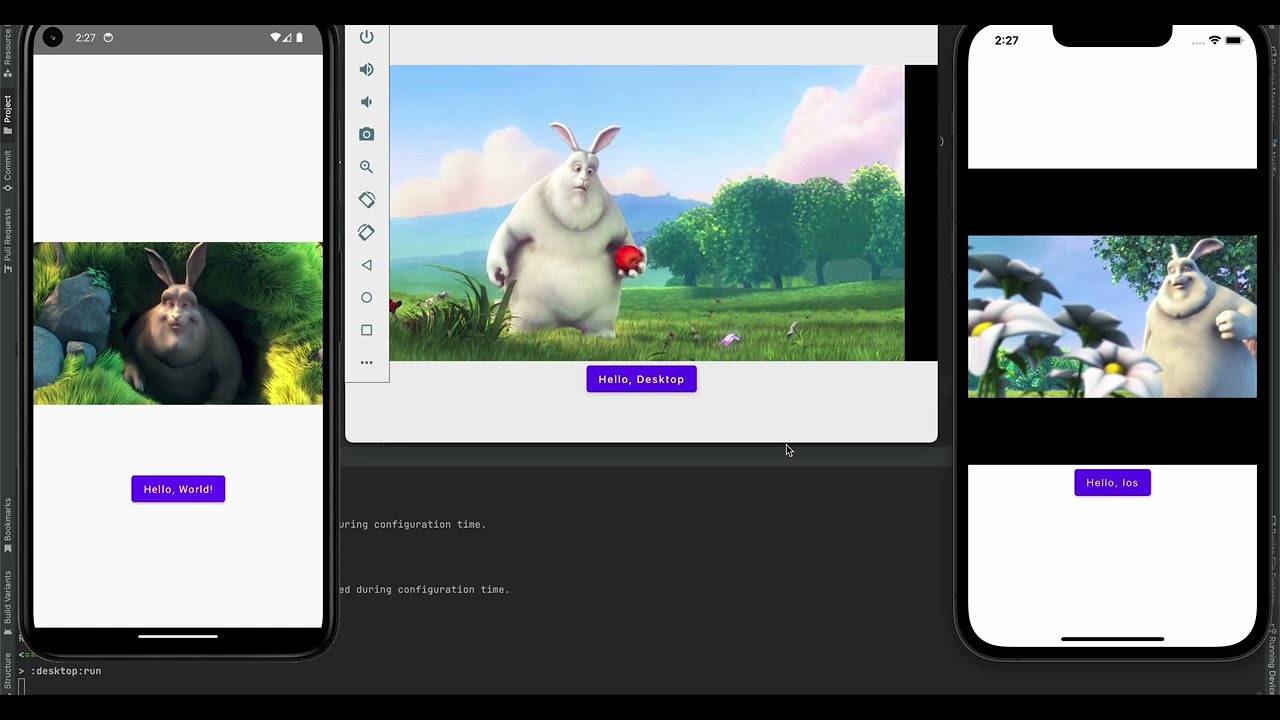Click the Android battery status icon
The height and width of the screenshot is (720, 1280).
299,38
